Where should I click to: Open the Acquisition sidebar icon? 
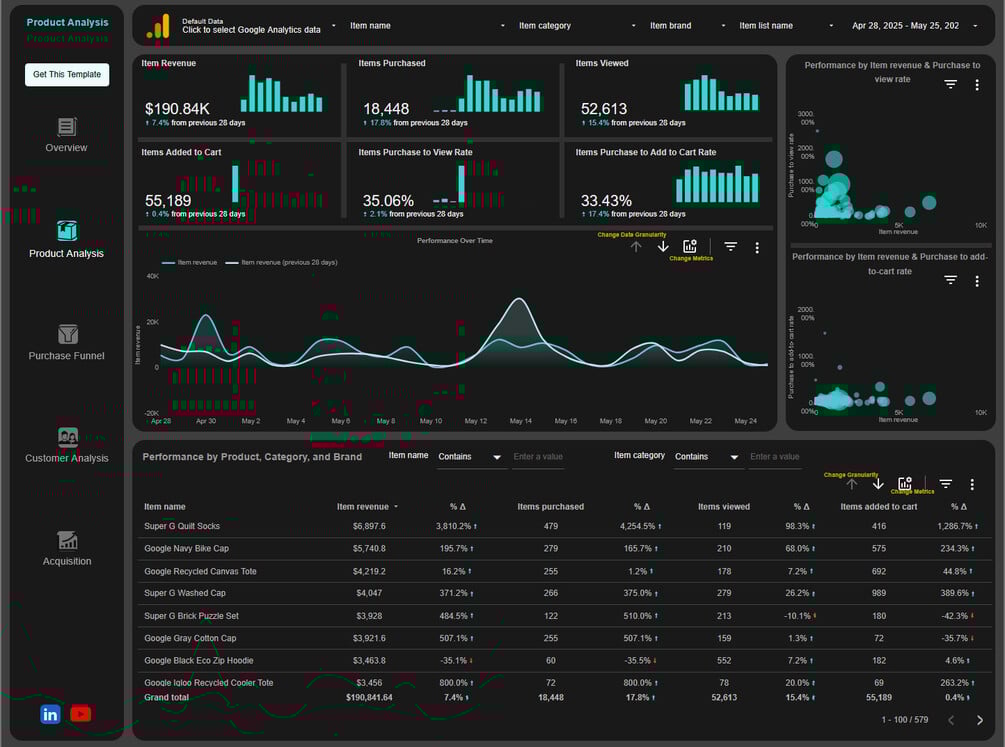coord(67,540)
